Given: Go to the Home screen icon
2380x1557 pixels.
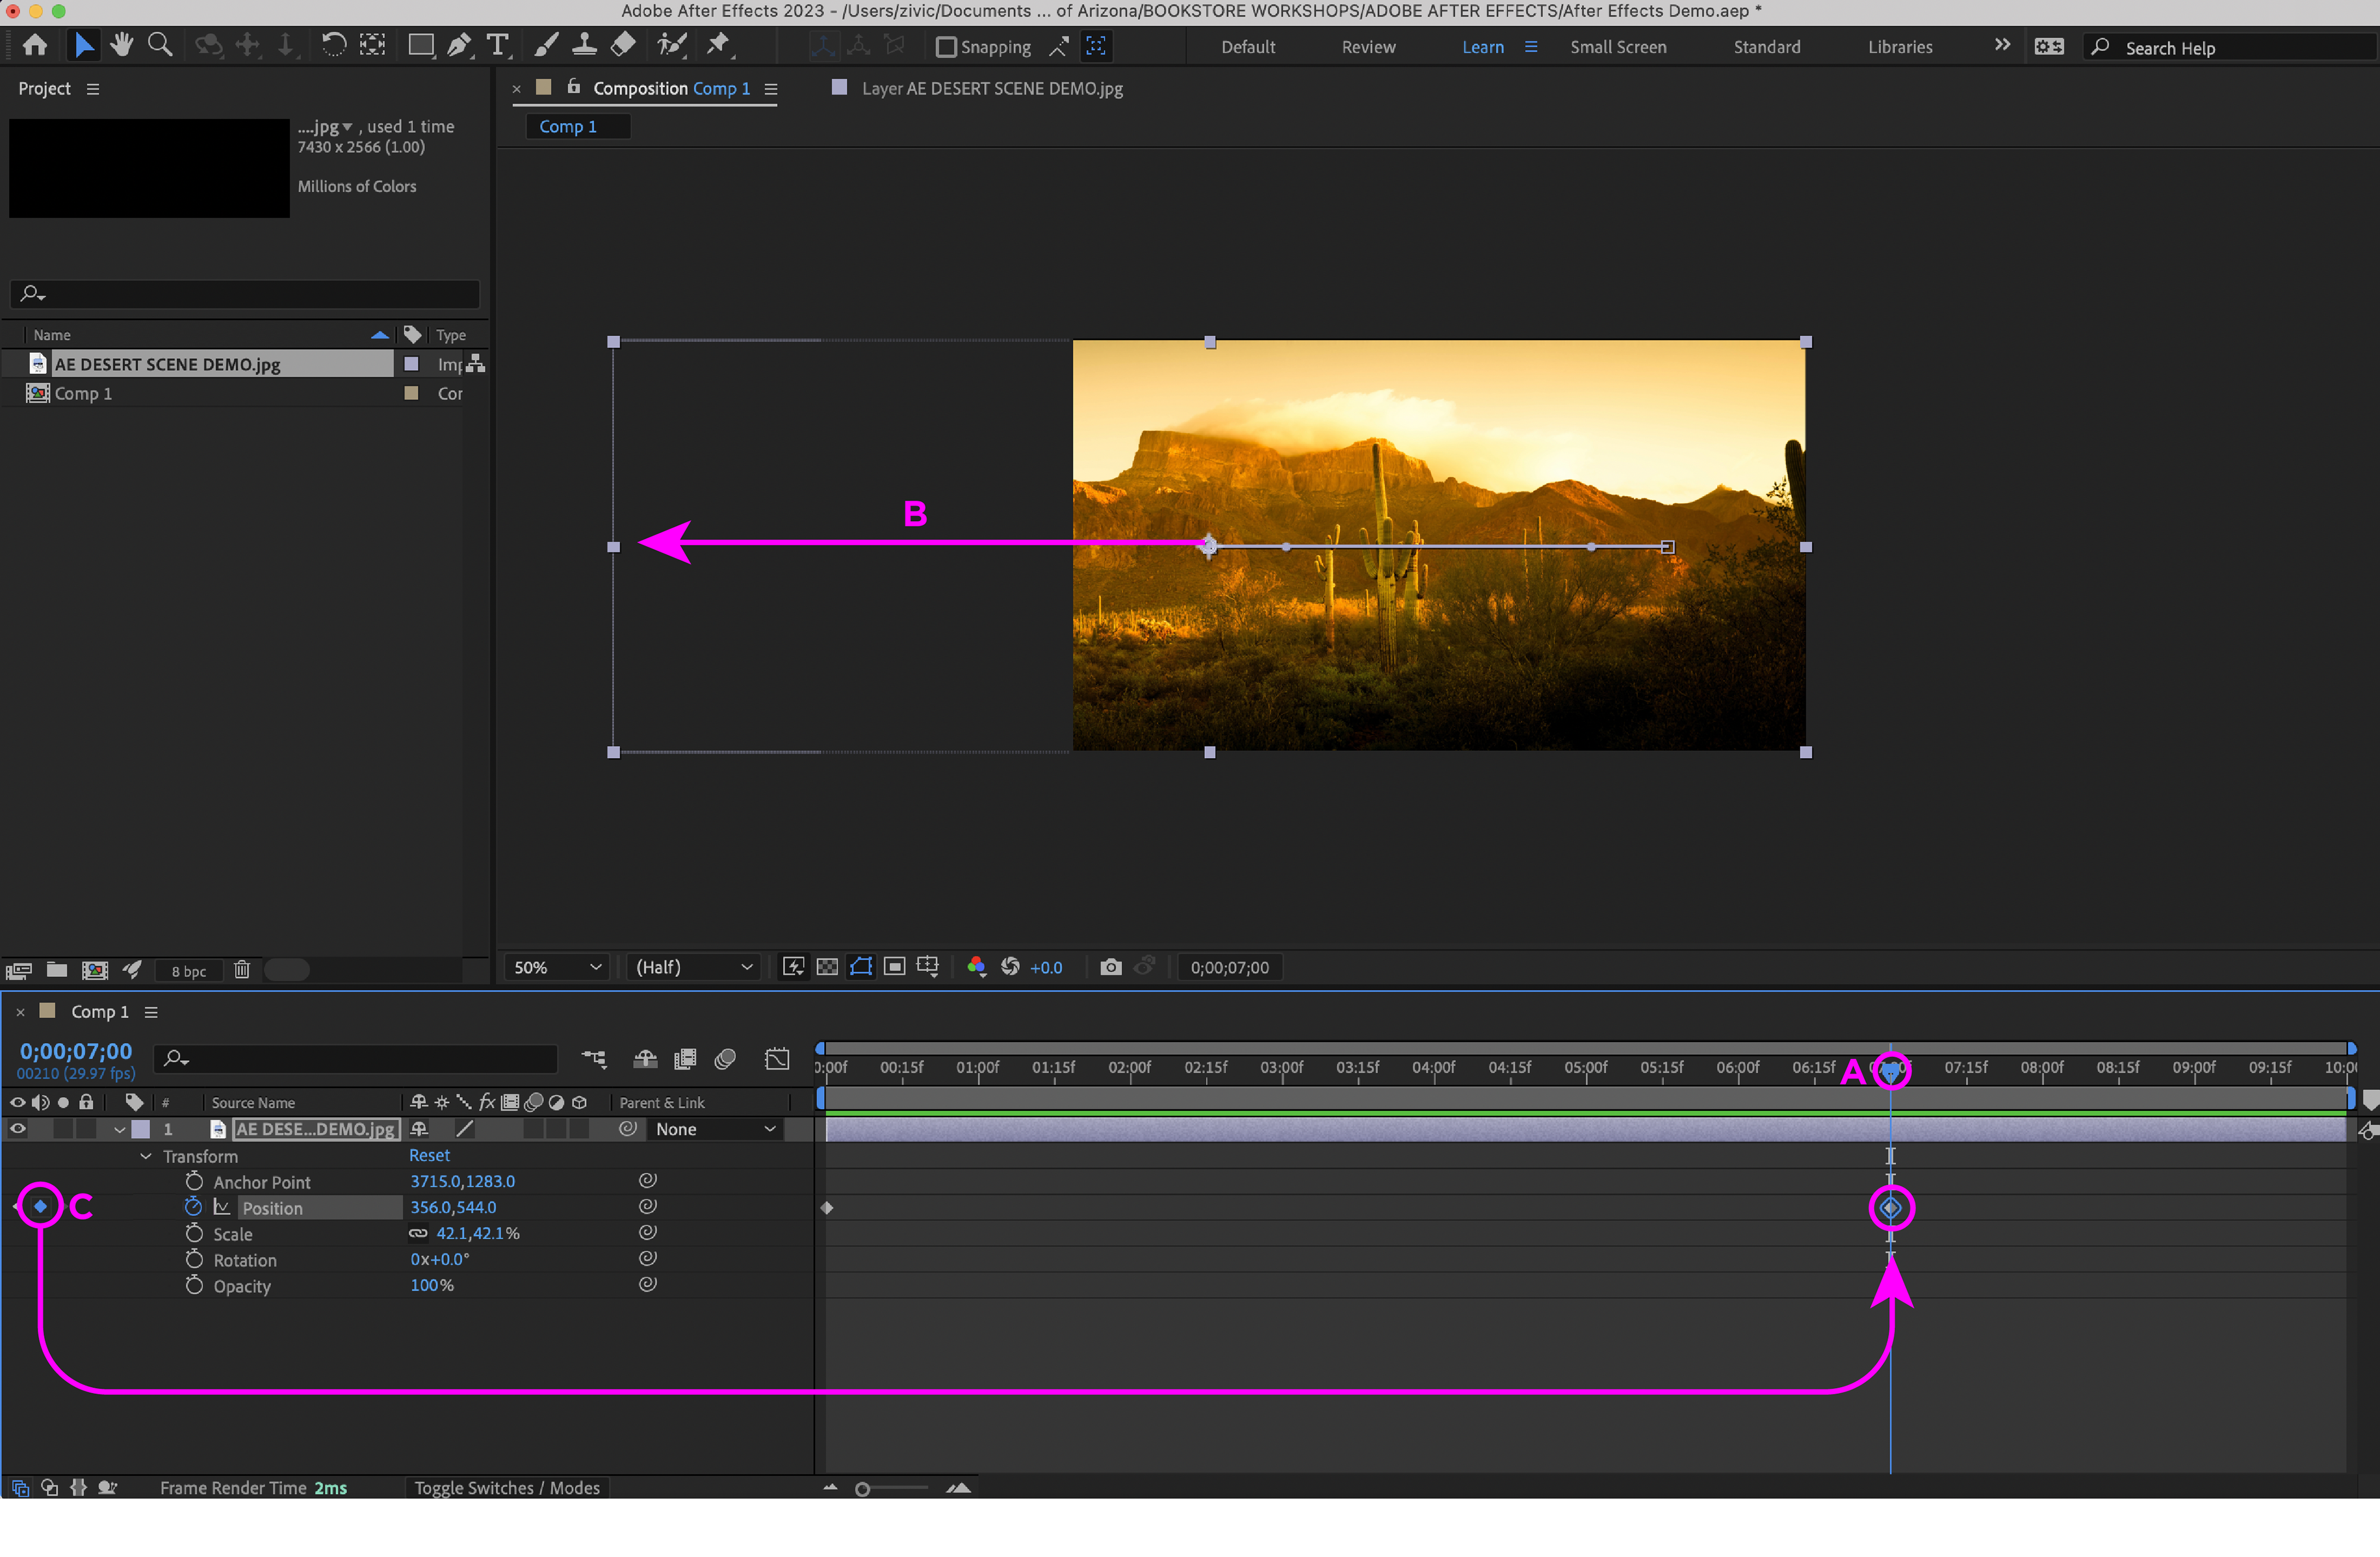Looking at the screenshot, I should point(35,46).
